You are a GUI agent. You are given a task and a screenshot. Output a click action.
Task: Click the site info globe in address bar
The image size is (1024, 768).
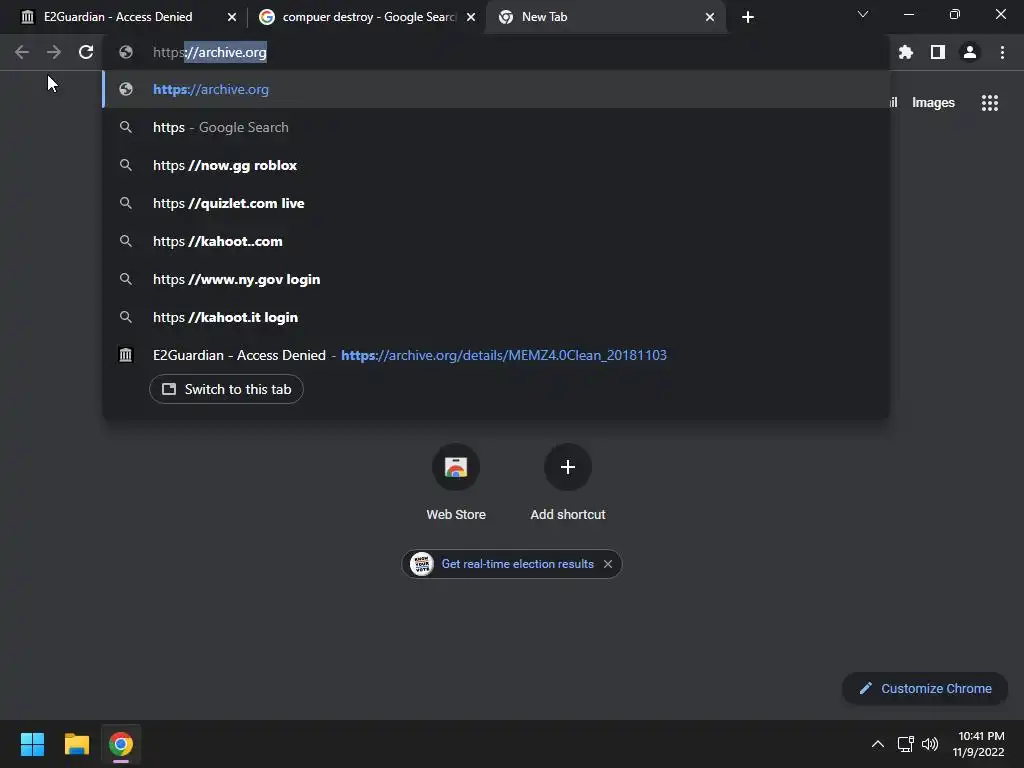(126, 52)
